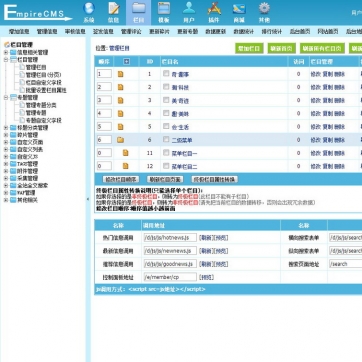This screenshot has width=362, height=362.
Task: Expand the 其他相关 tree node
Action: pos(6,200)
